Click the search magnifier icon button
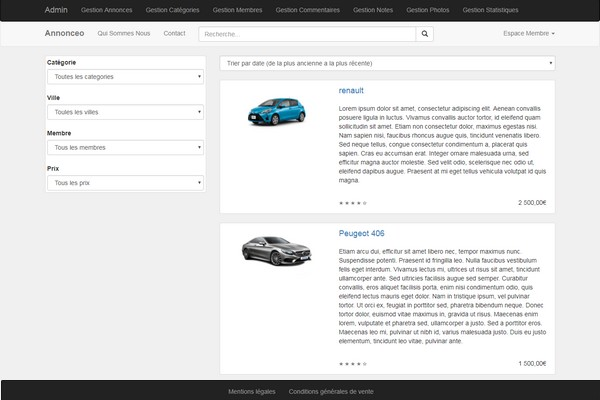Image resolution: width=600 pixels, height=400 pixels. tap(425, 34)
